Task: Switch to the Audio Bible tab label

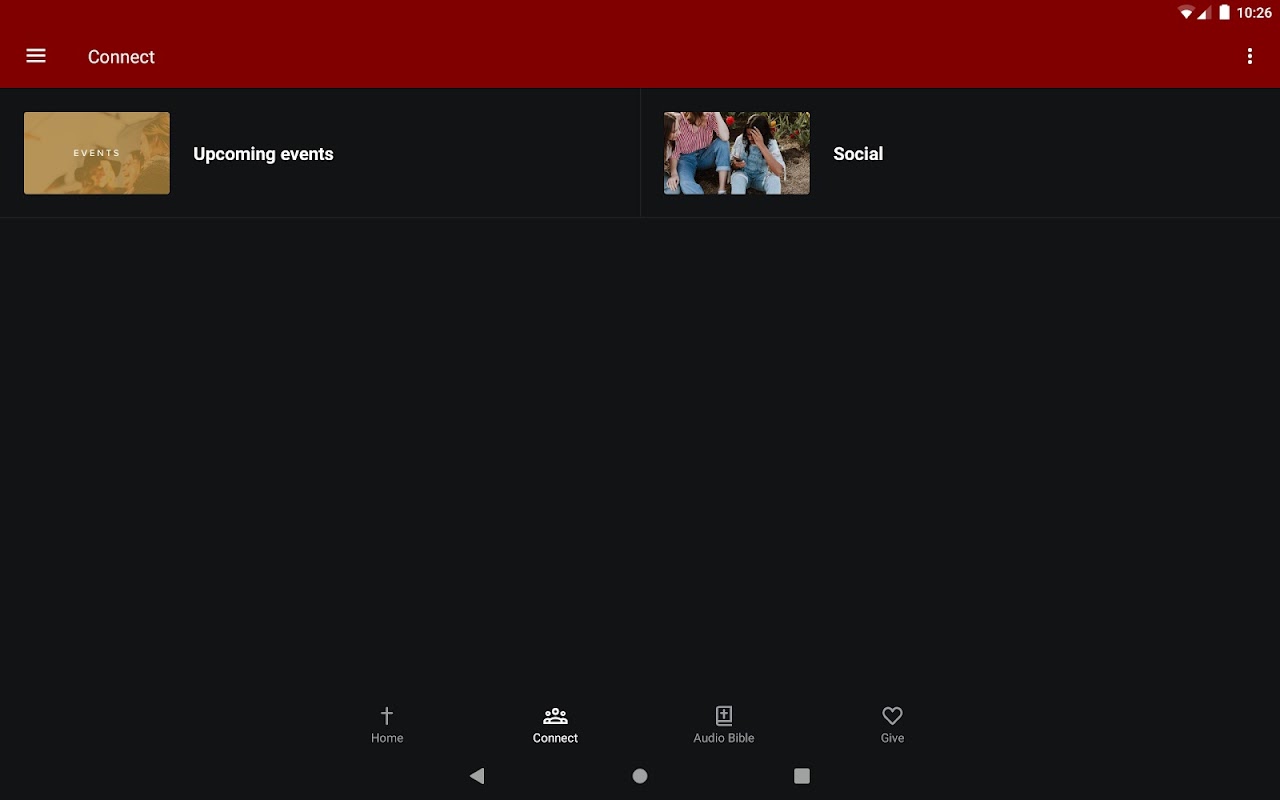Action: tap(724, 738)
